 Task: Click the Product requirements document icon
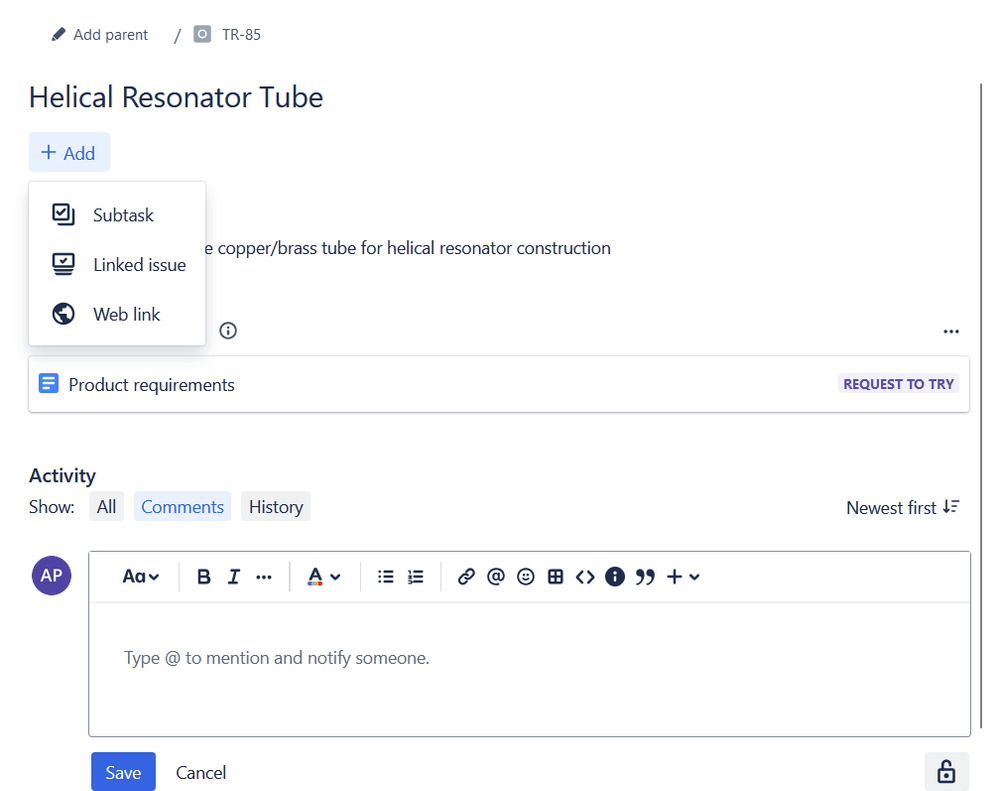(48, 383)
